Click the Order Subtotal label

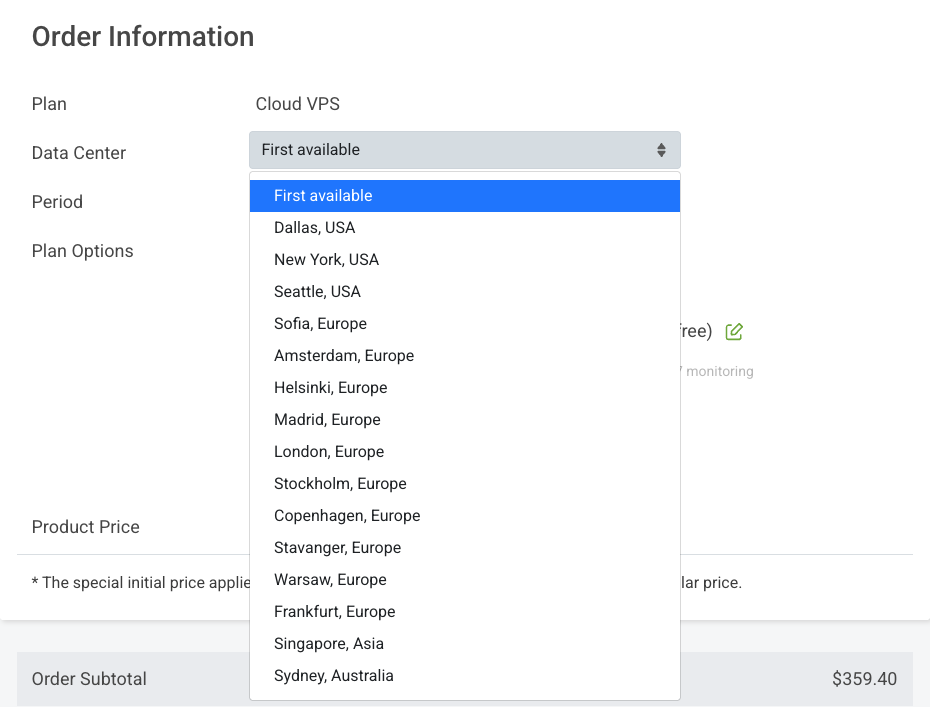pos(89,679)
